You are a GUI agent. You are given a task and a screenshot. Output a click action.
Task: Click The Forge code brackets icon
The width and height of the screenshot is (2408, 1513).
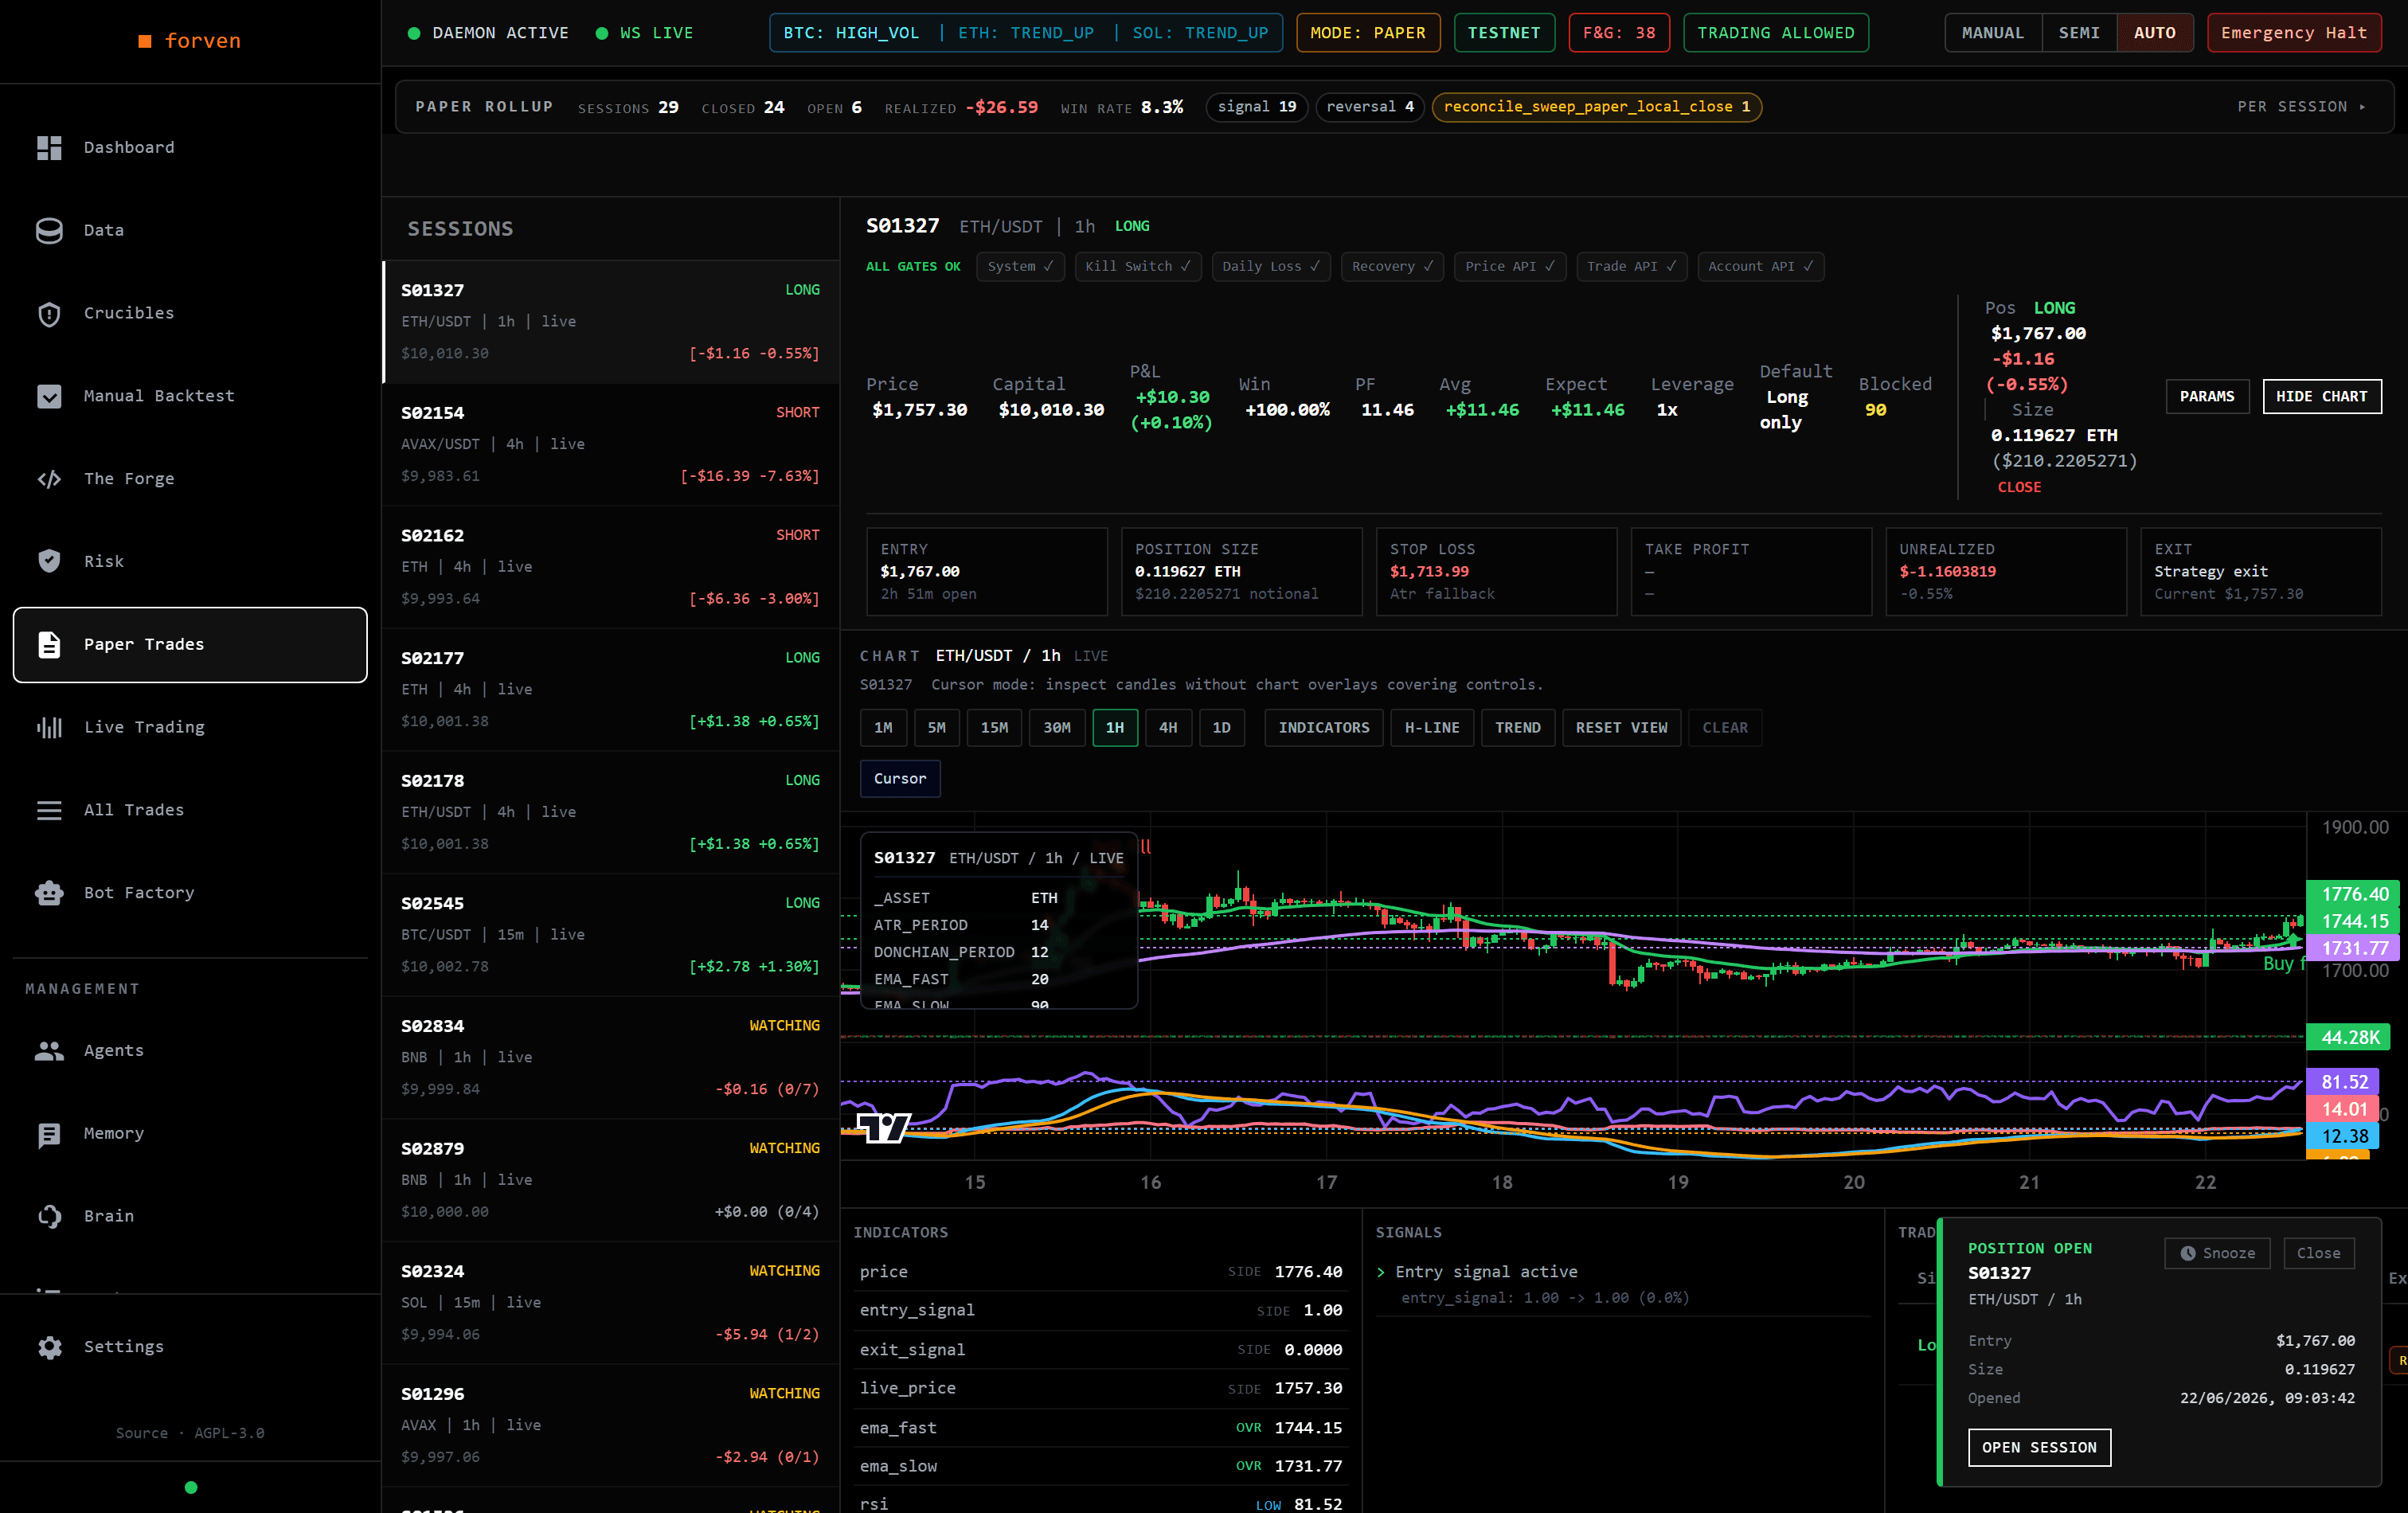pyautogui.click(x=49, y=479)
